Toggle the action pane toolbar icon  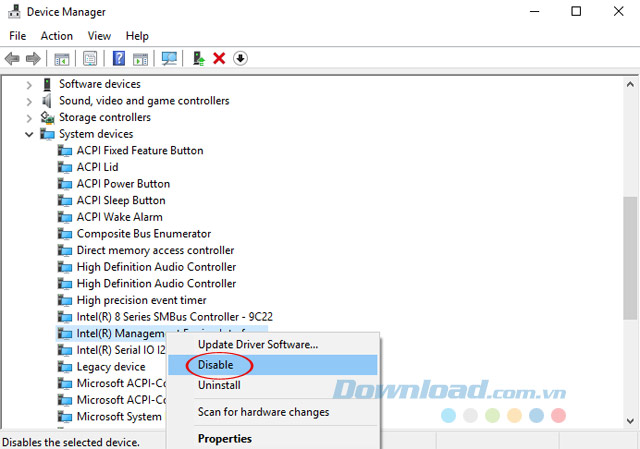pyautogui.click(x=140, y=59)
